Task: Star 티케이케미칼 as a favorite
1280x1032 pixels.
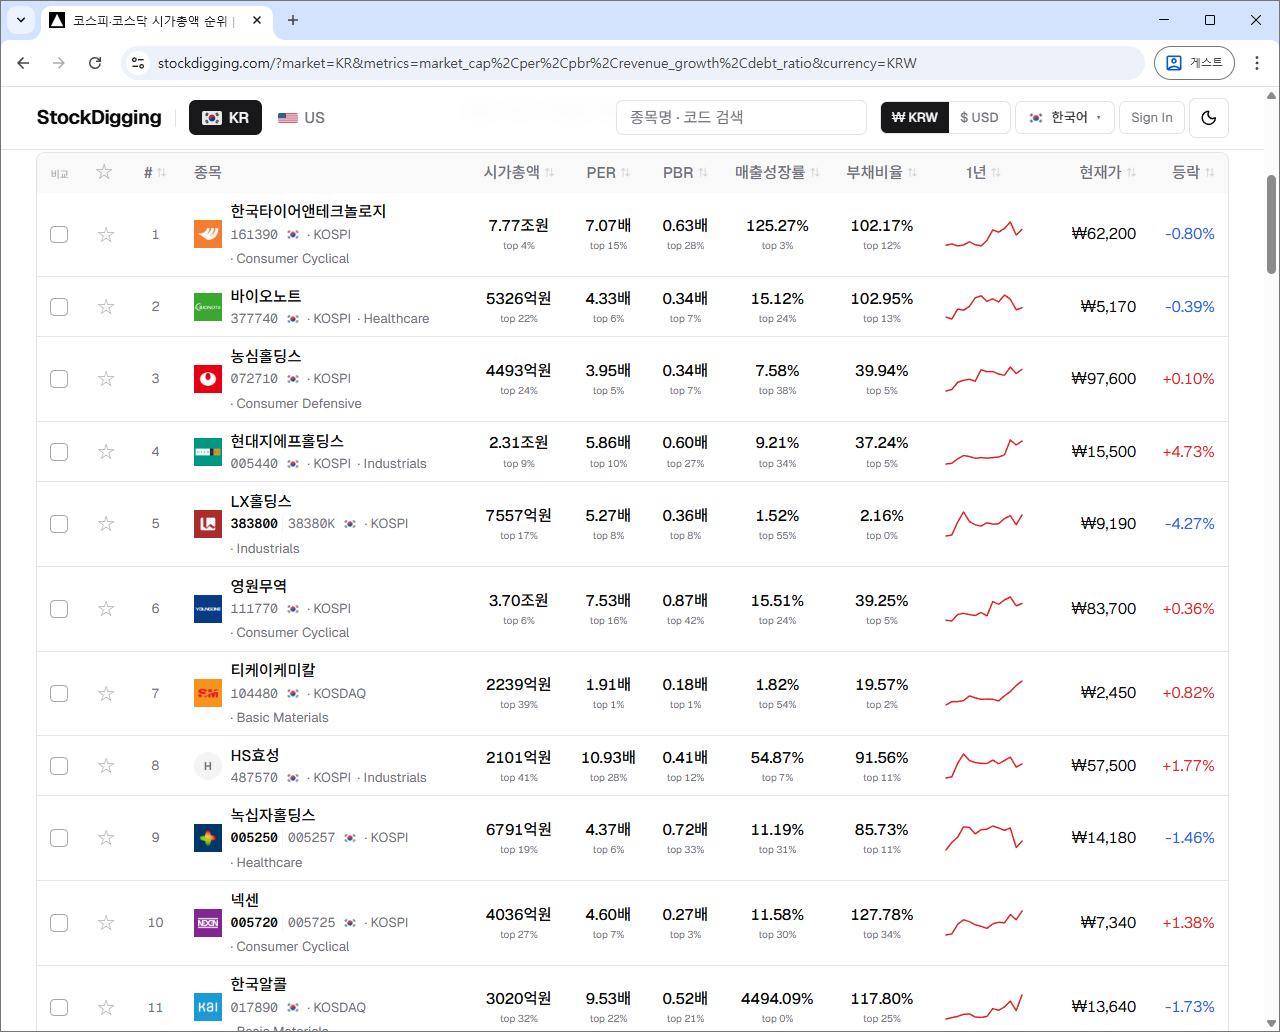Action: [106, 693]
